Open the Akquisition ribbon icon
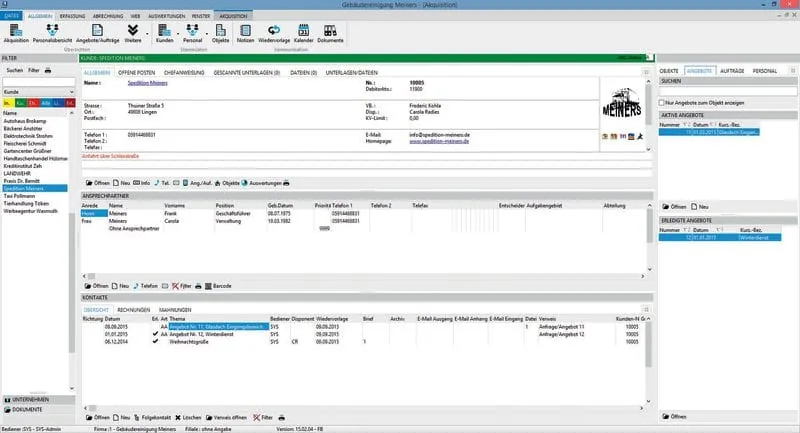 click(16, 34)
